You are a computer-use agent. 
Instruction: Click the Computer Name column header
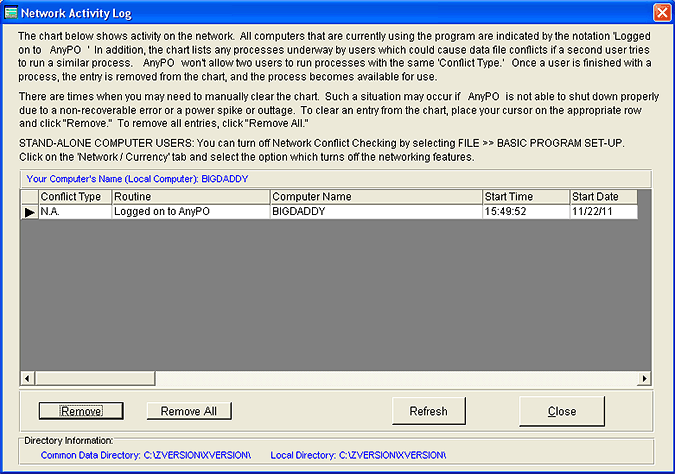(x=376, y=197)
